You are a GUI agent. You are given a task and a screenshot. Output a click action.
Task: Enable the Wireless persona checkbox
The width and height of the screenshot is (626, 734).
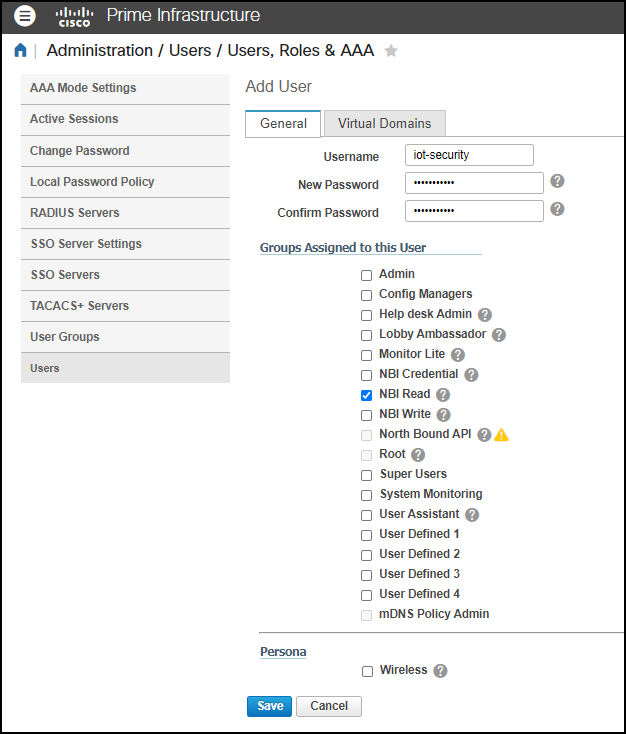[x=368, y=671]
